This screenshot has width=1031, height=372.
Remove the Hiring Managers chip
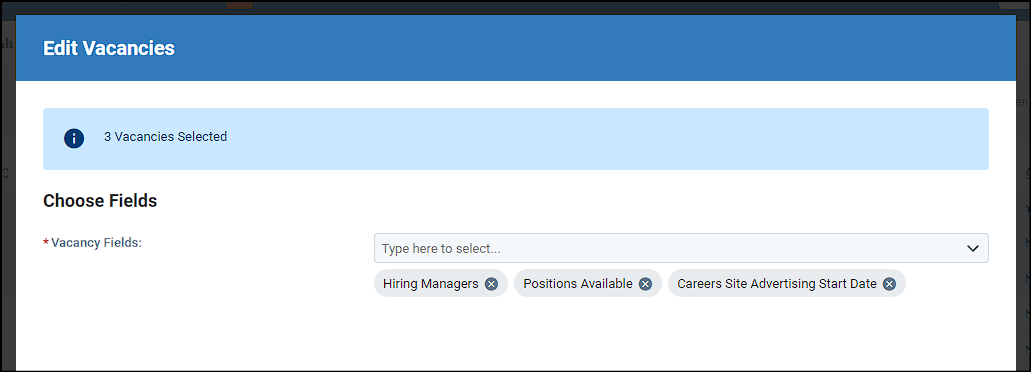tap(491, 284)
